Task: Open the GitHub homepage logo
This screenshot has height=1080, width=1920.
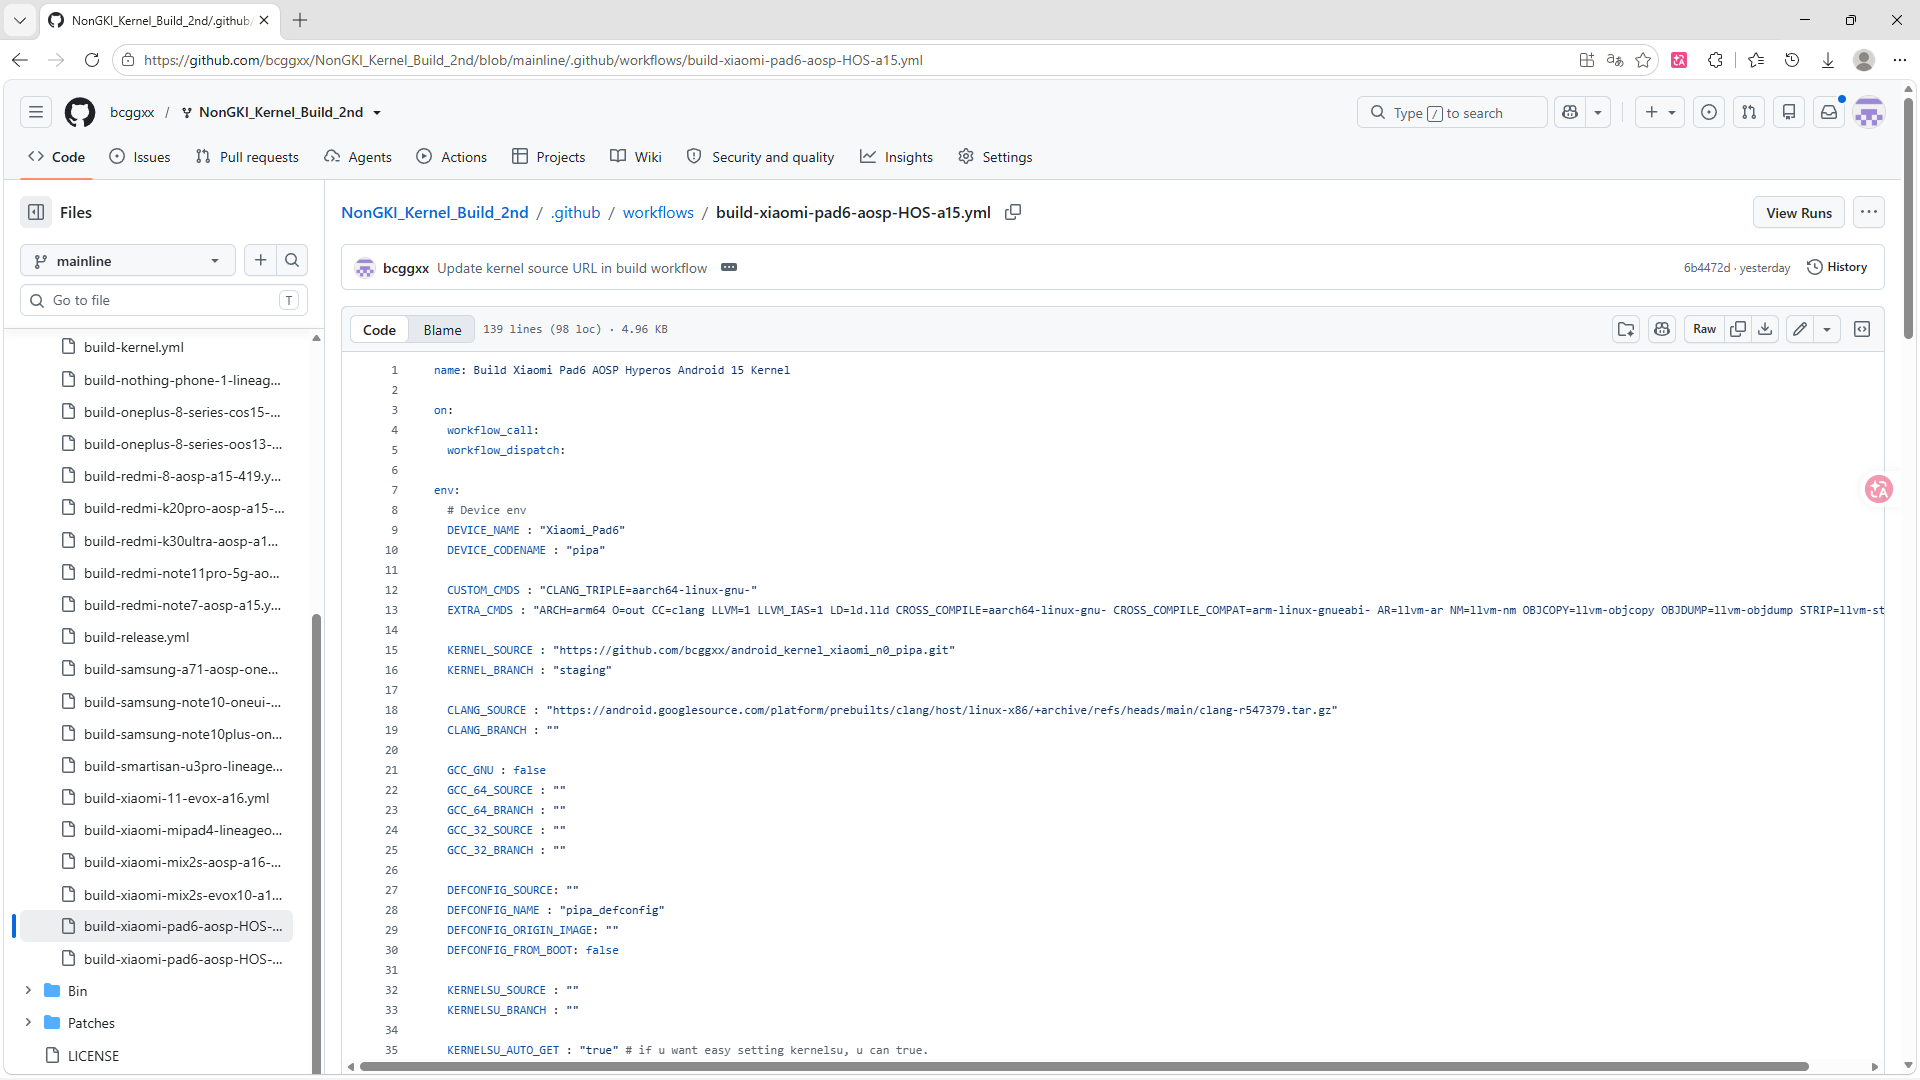Action: (80, 112)
